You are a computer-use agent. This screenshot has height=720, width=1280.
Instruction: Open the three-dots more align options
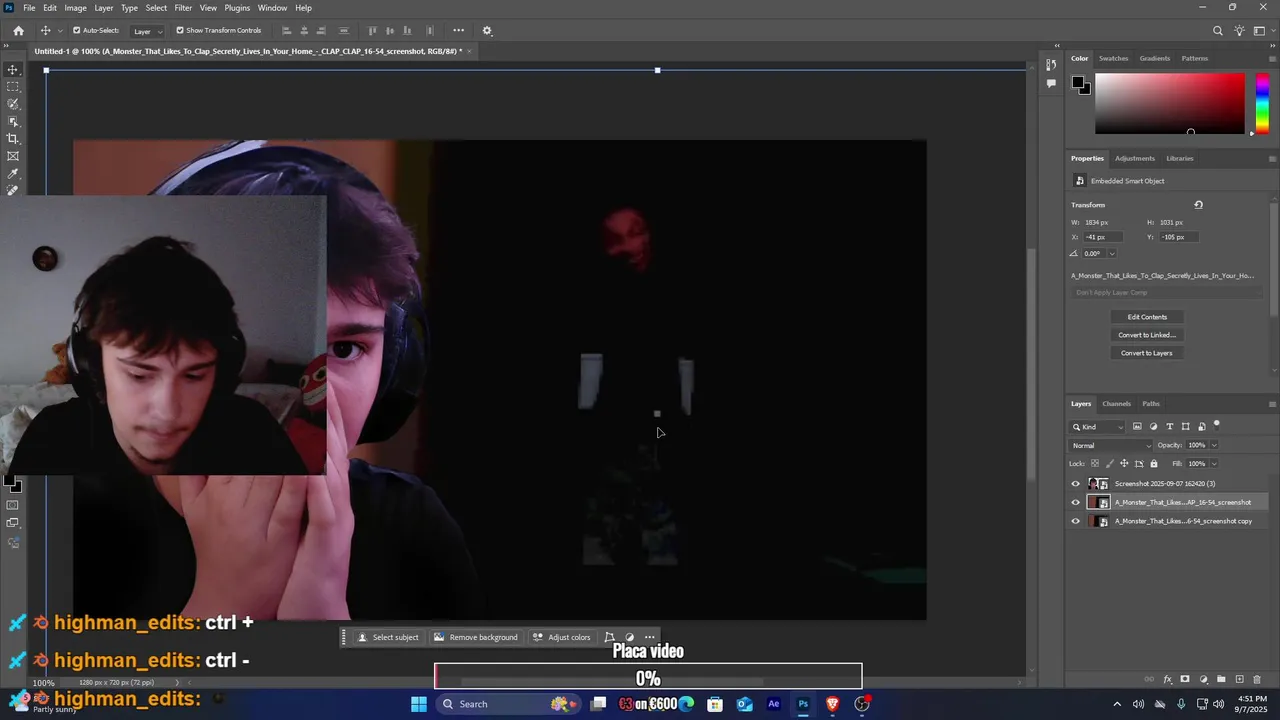(x=458, y=30)
